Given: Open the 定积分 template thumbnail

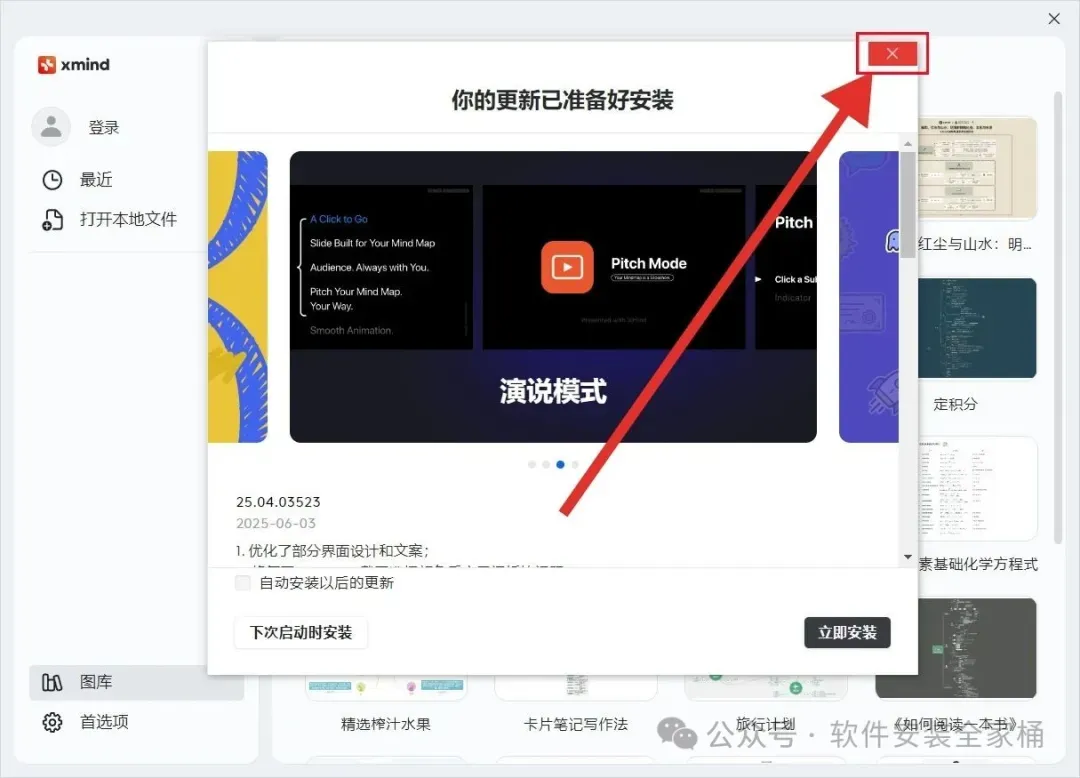Looking at the screenshot, I should pyautogui.click(x=977, y=328).
